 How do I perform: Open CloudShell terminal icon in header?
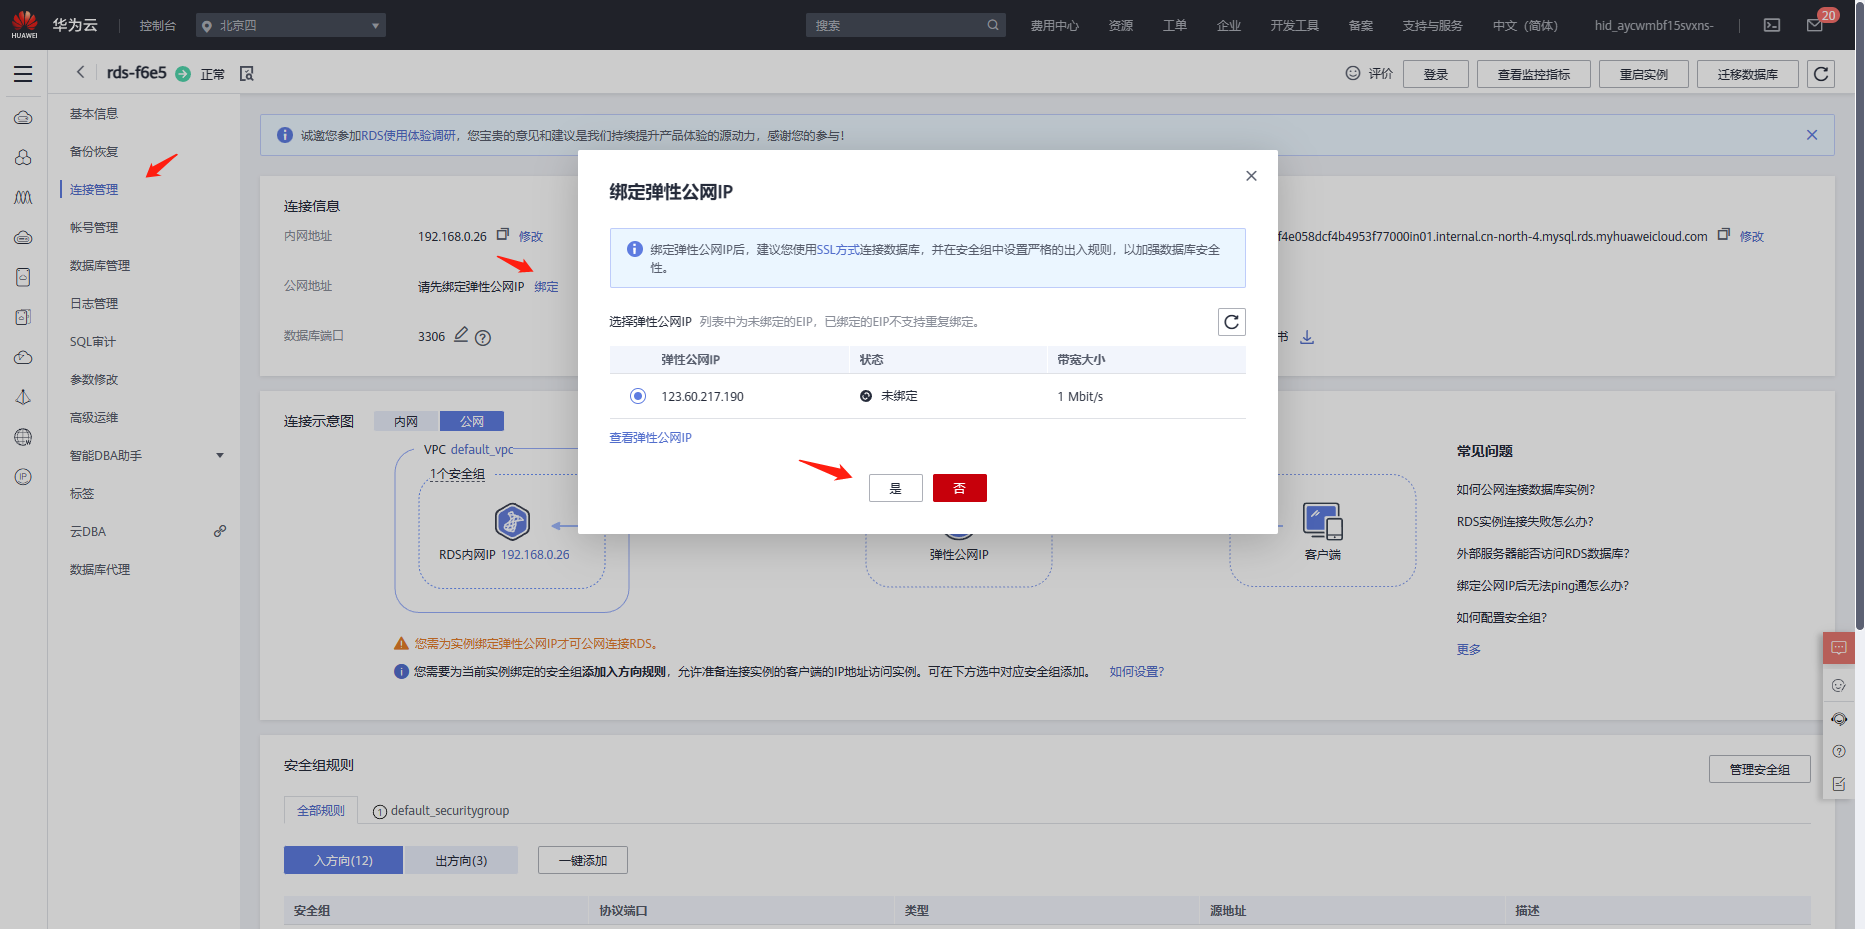[1772, 25]
